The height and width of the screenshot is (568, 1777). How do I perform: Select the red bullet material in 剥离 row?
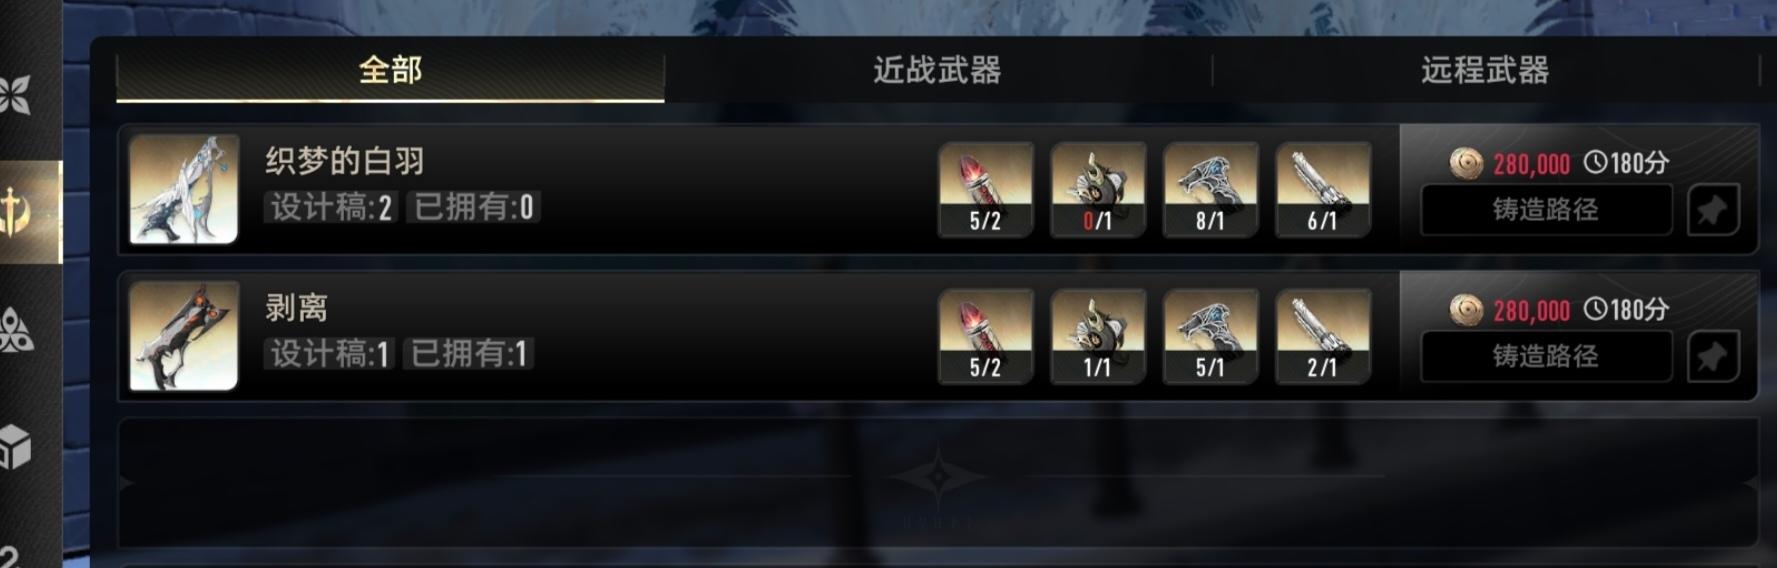(985, 336)
